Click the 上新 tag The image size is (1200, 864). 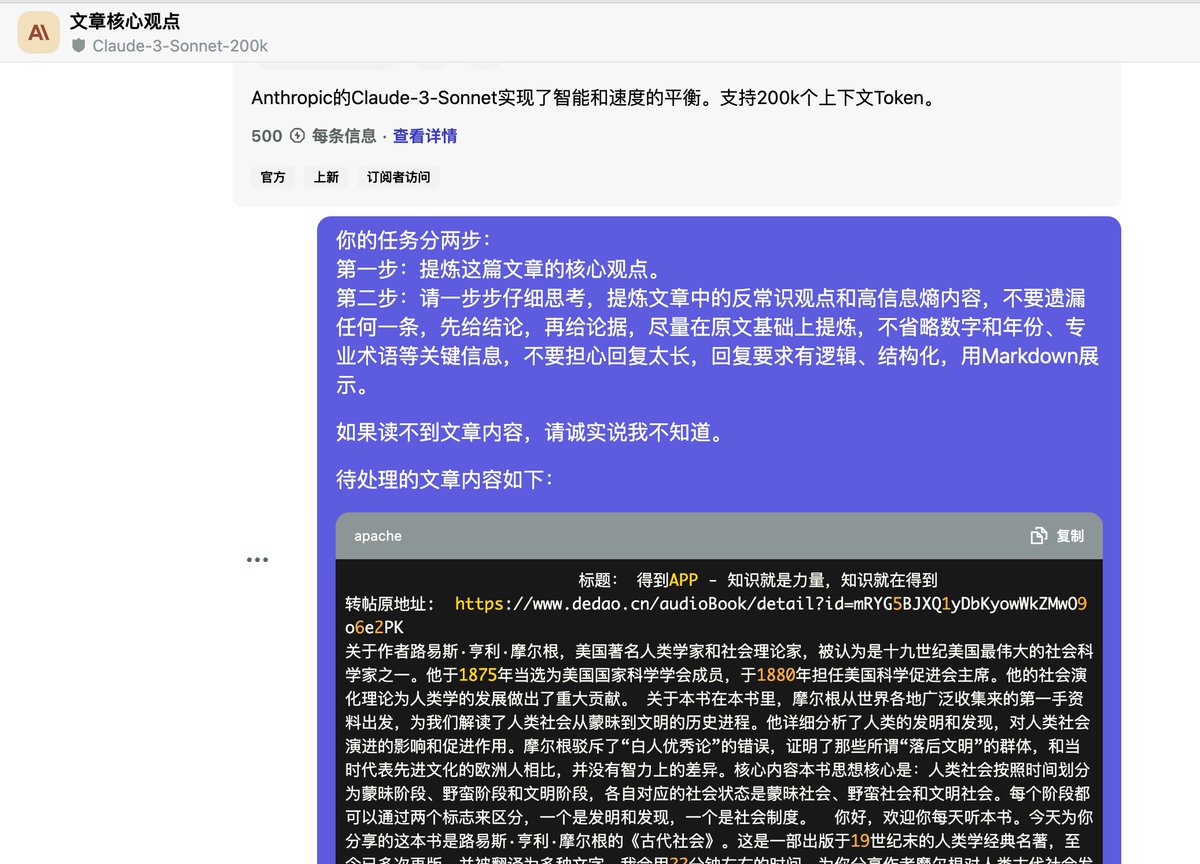pyautogui.click(x=326, y=177)
